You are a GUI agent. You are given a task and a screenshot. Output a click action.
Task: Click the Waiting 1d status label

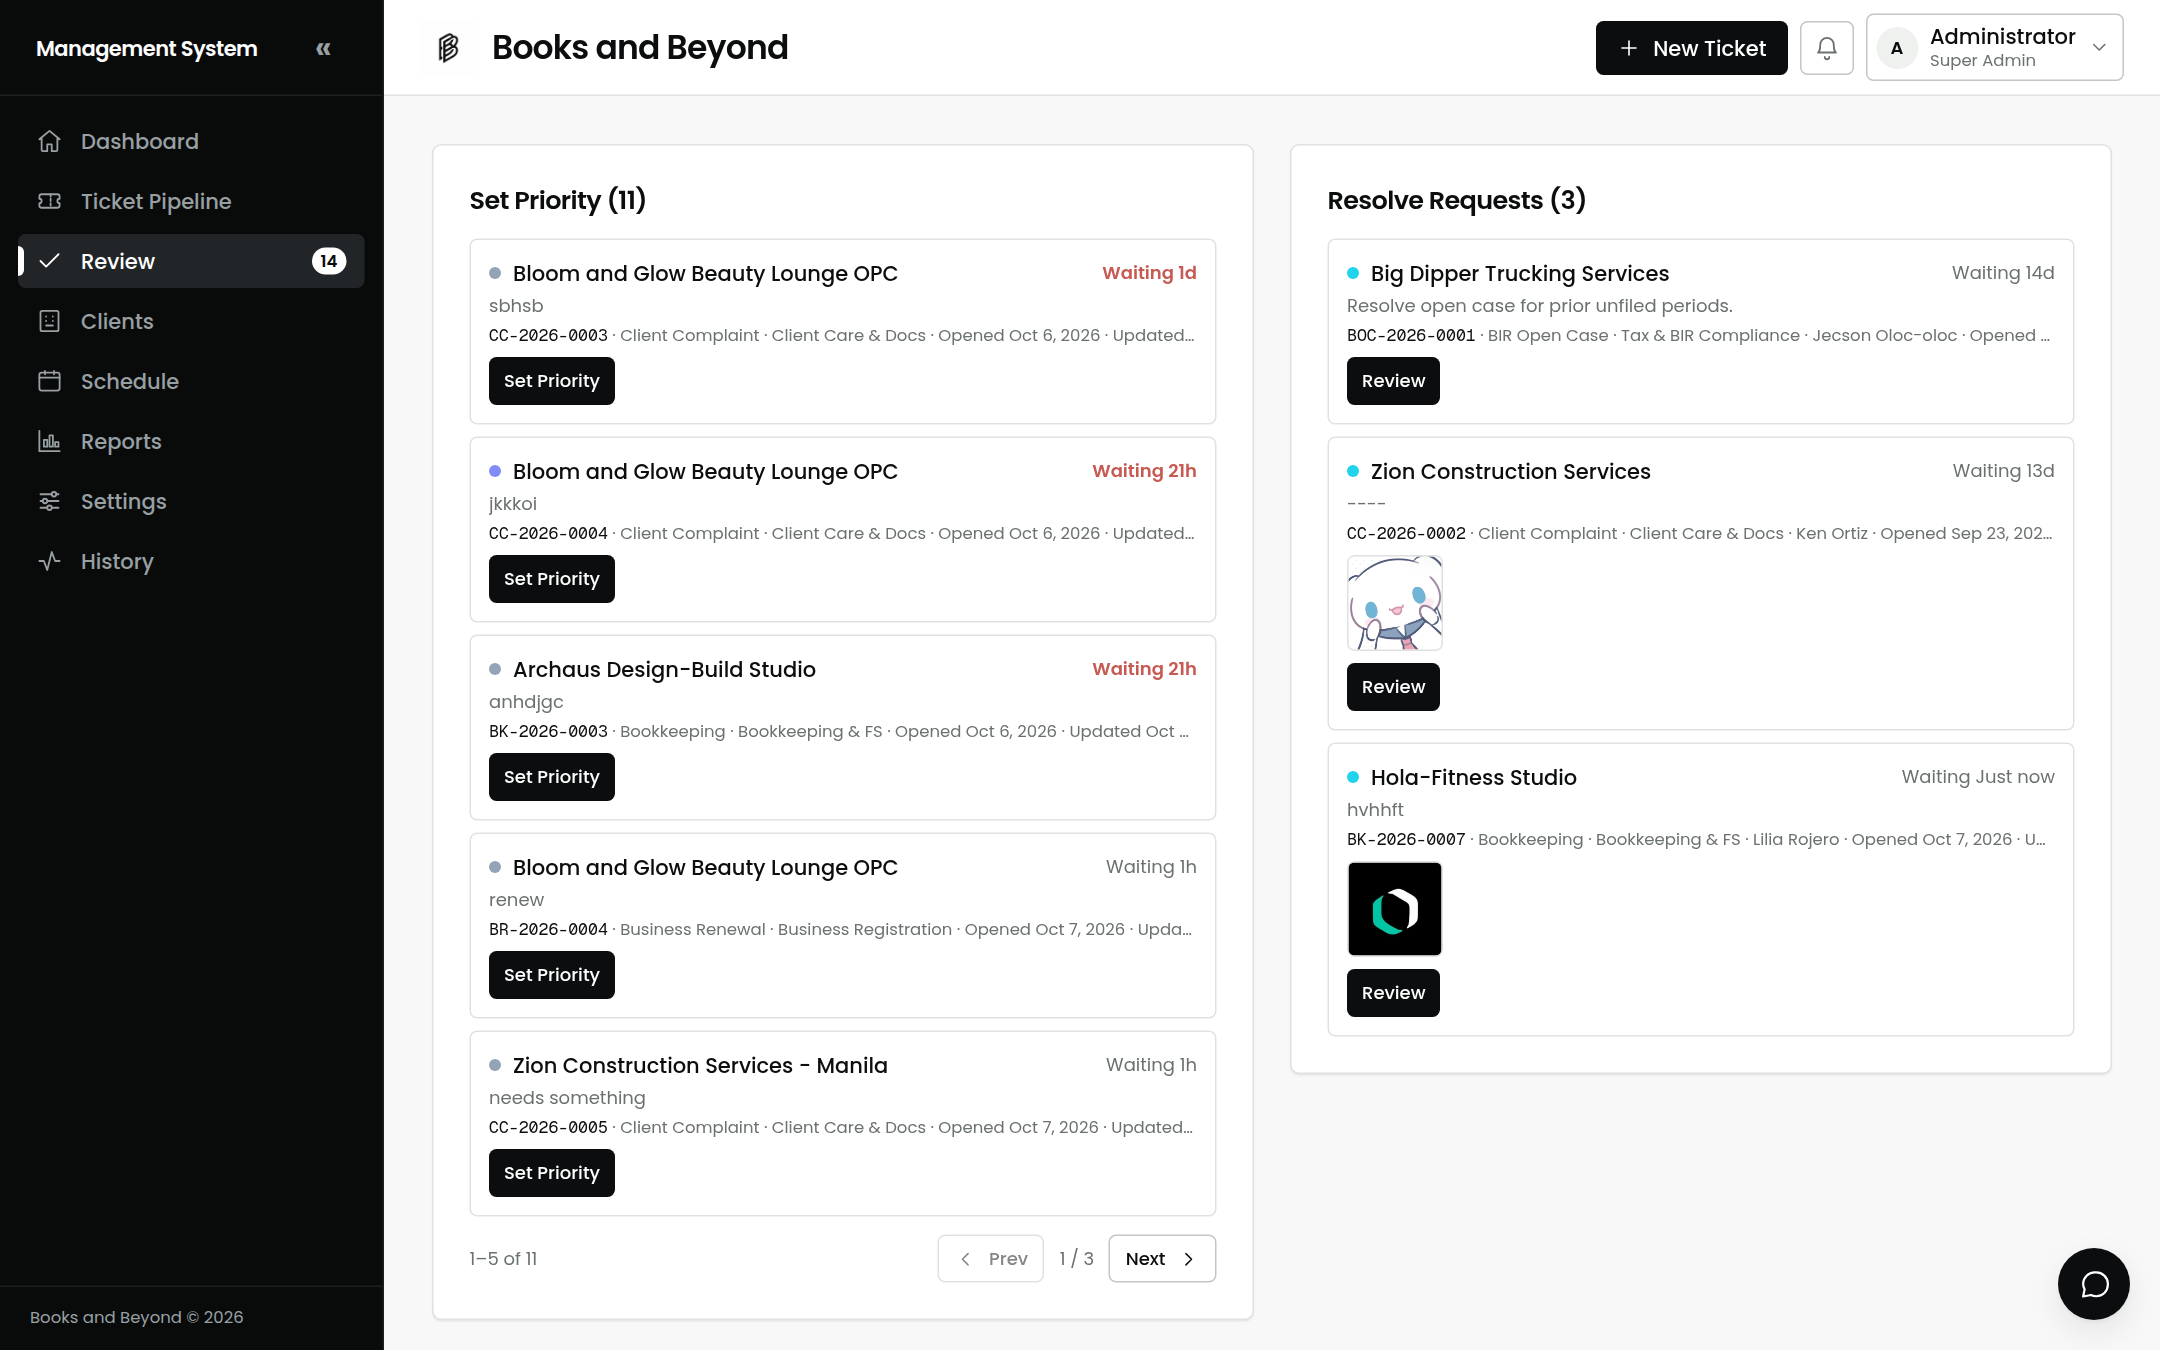click(1149, 273)
